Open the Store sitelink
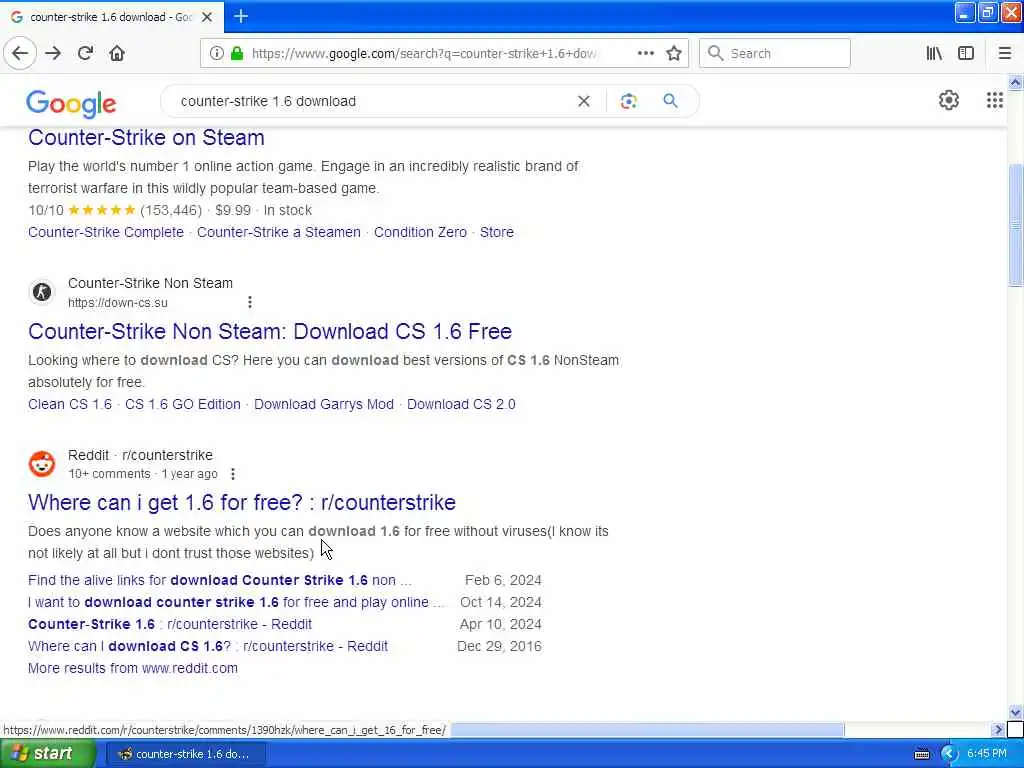The height and width of the screenshot is (768, 1024). point(496,232)
